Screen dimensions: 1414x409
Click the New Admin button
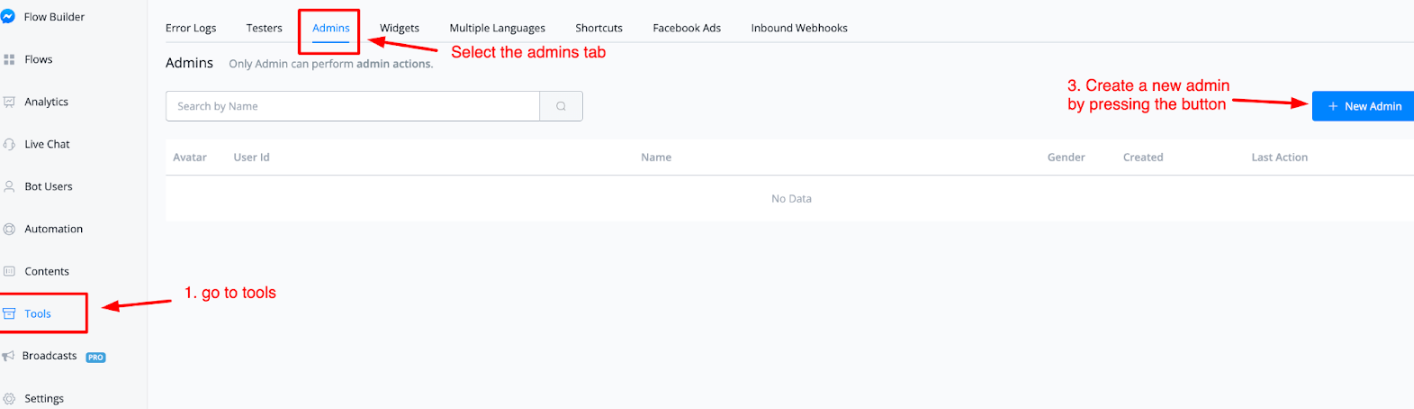(x=1363, y=106)
